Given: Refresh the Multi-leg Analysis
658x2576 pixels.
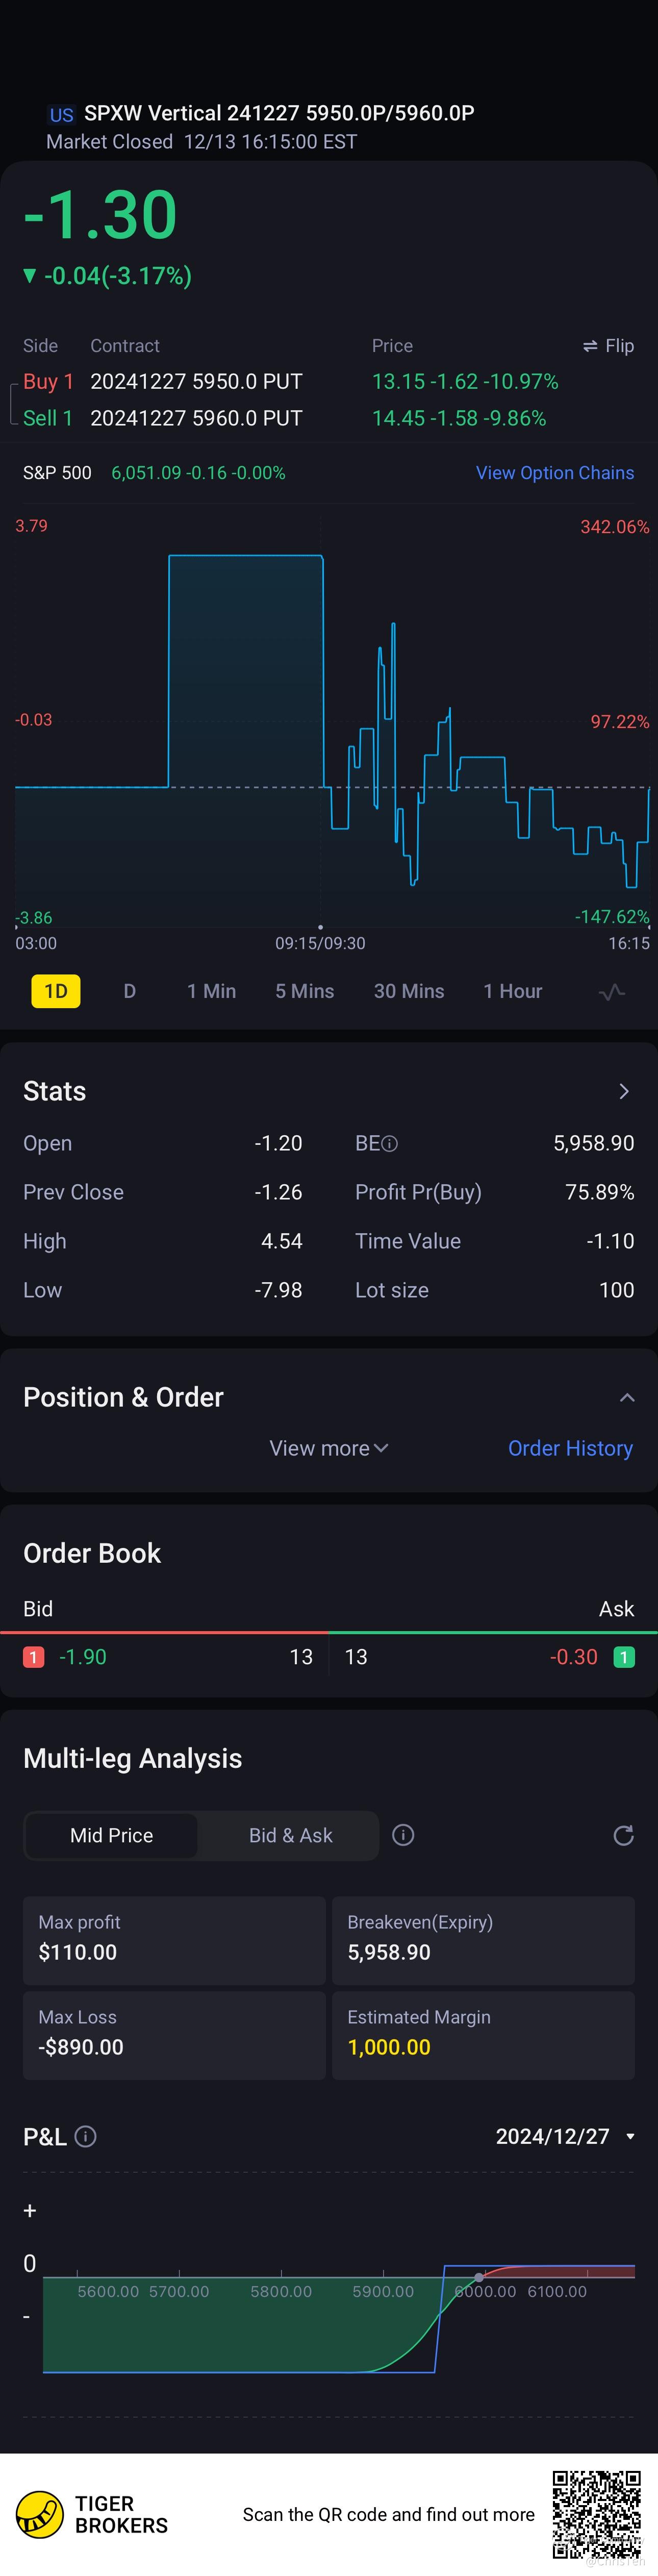Looking at the screenshot, I should [x=623, y=1835].
